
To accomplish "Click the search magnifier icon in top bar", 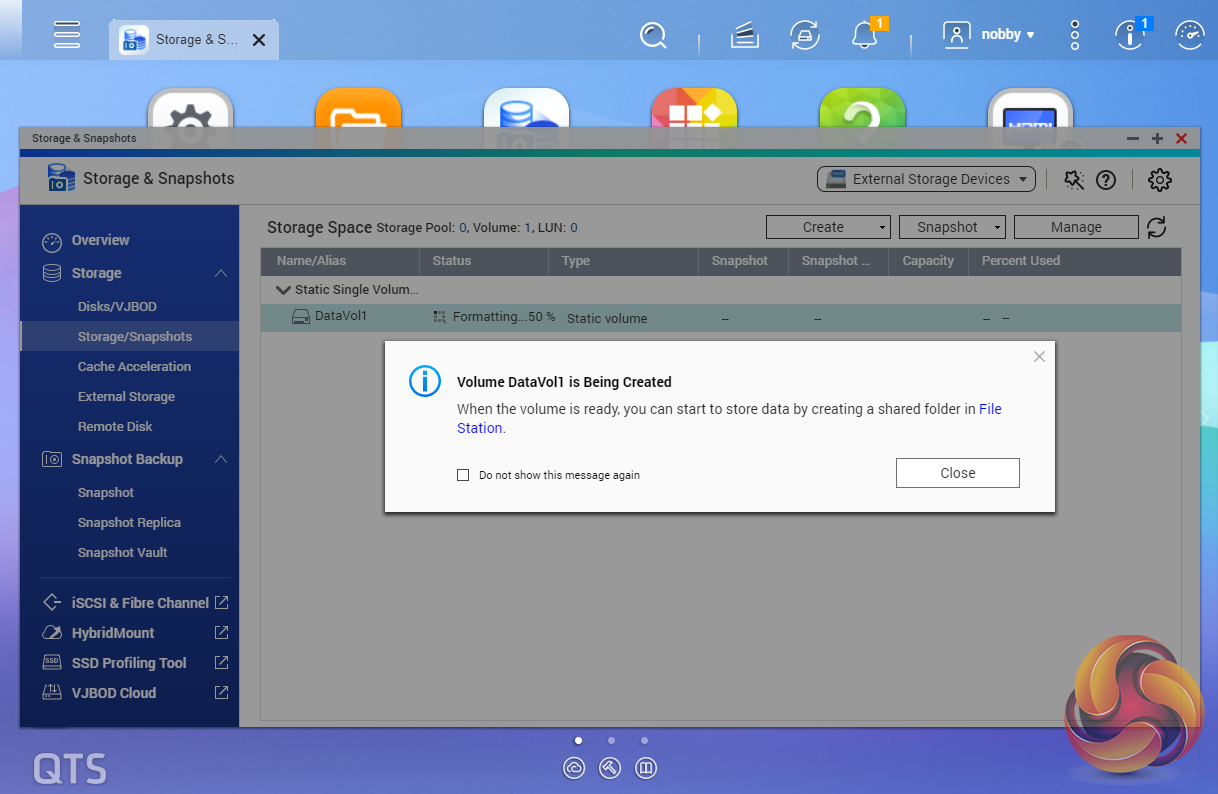I will [x=653, y=36].
